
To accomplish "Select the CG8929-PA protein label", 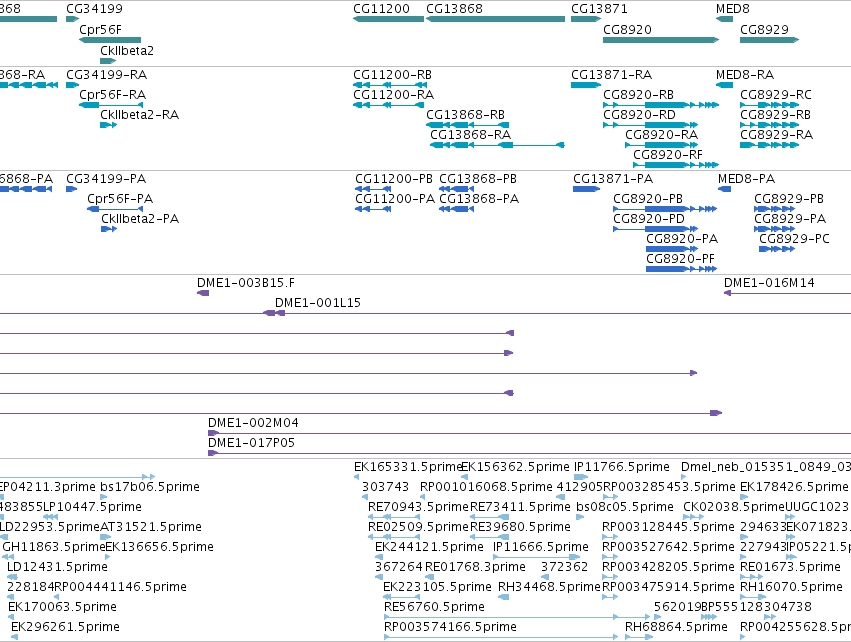I will 790,219.
